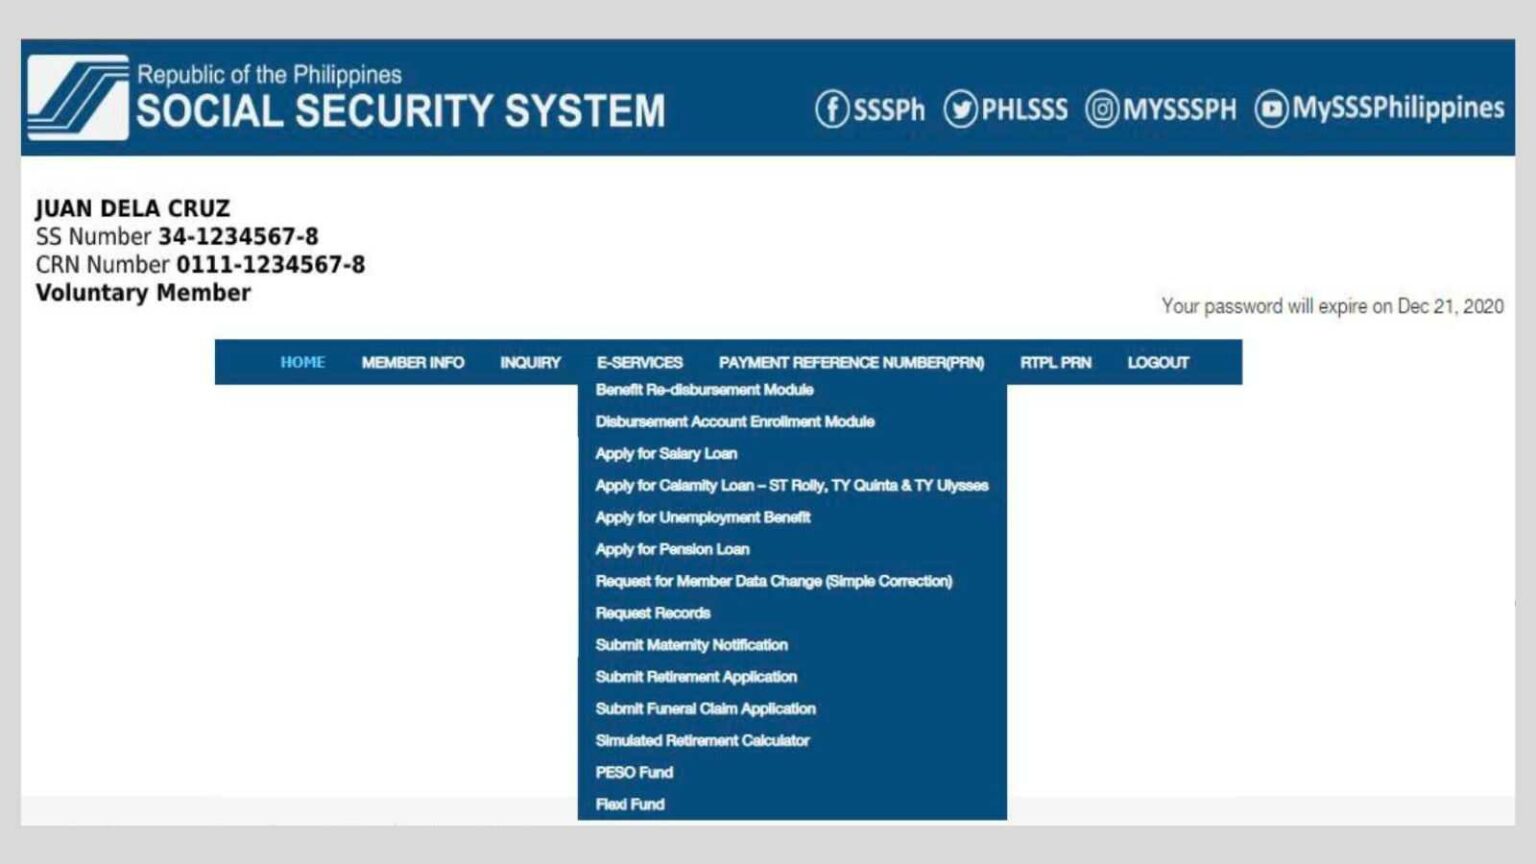The height and width of the screenshot is (864, 1536).
Task: Open the MySSSPhilippines YouTube icon
Action: [x=1270, y=110]
